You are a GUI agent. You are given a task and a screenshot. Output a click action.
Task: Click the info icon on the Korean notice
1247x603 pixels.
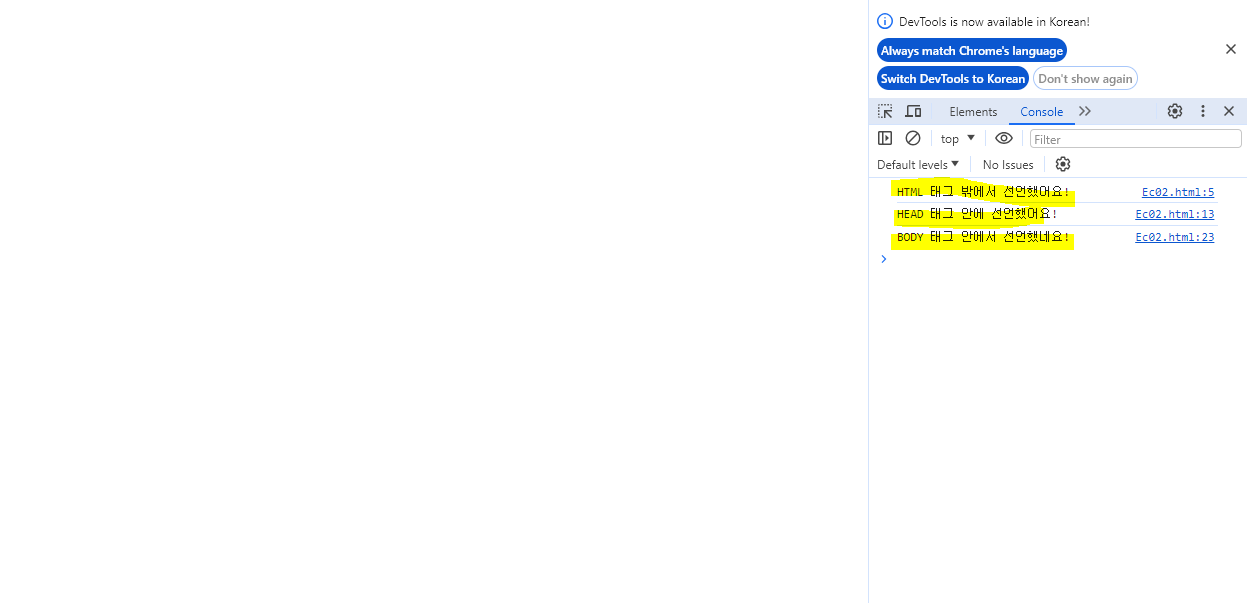coord(885,21)
